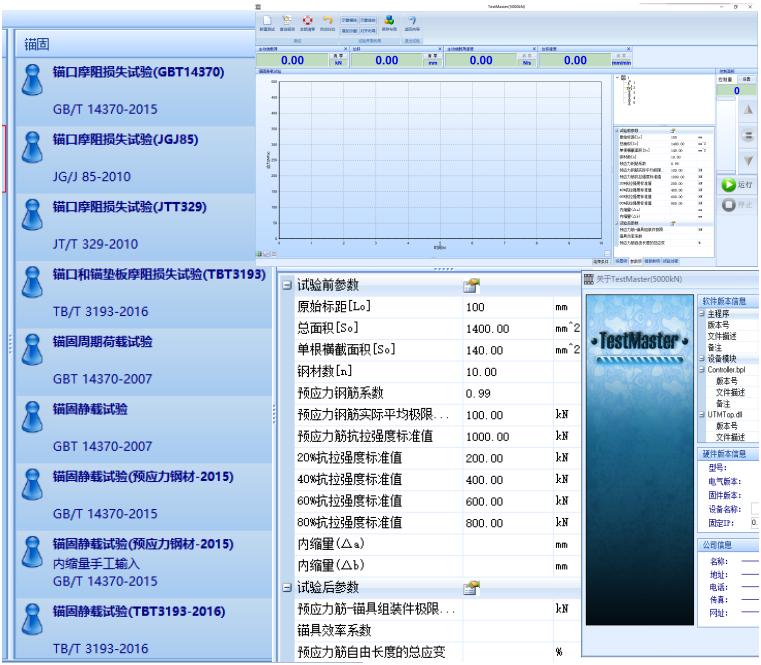Select 锚固静载试验(TBT3193-2016) pawn icon

click(x=32, y=619)
